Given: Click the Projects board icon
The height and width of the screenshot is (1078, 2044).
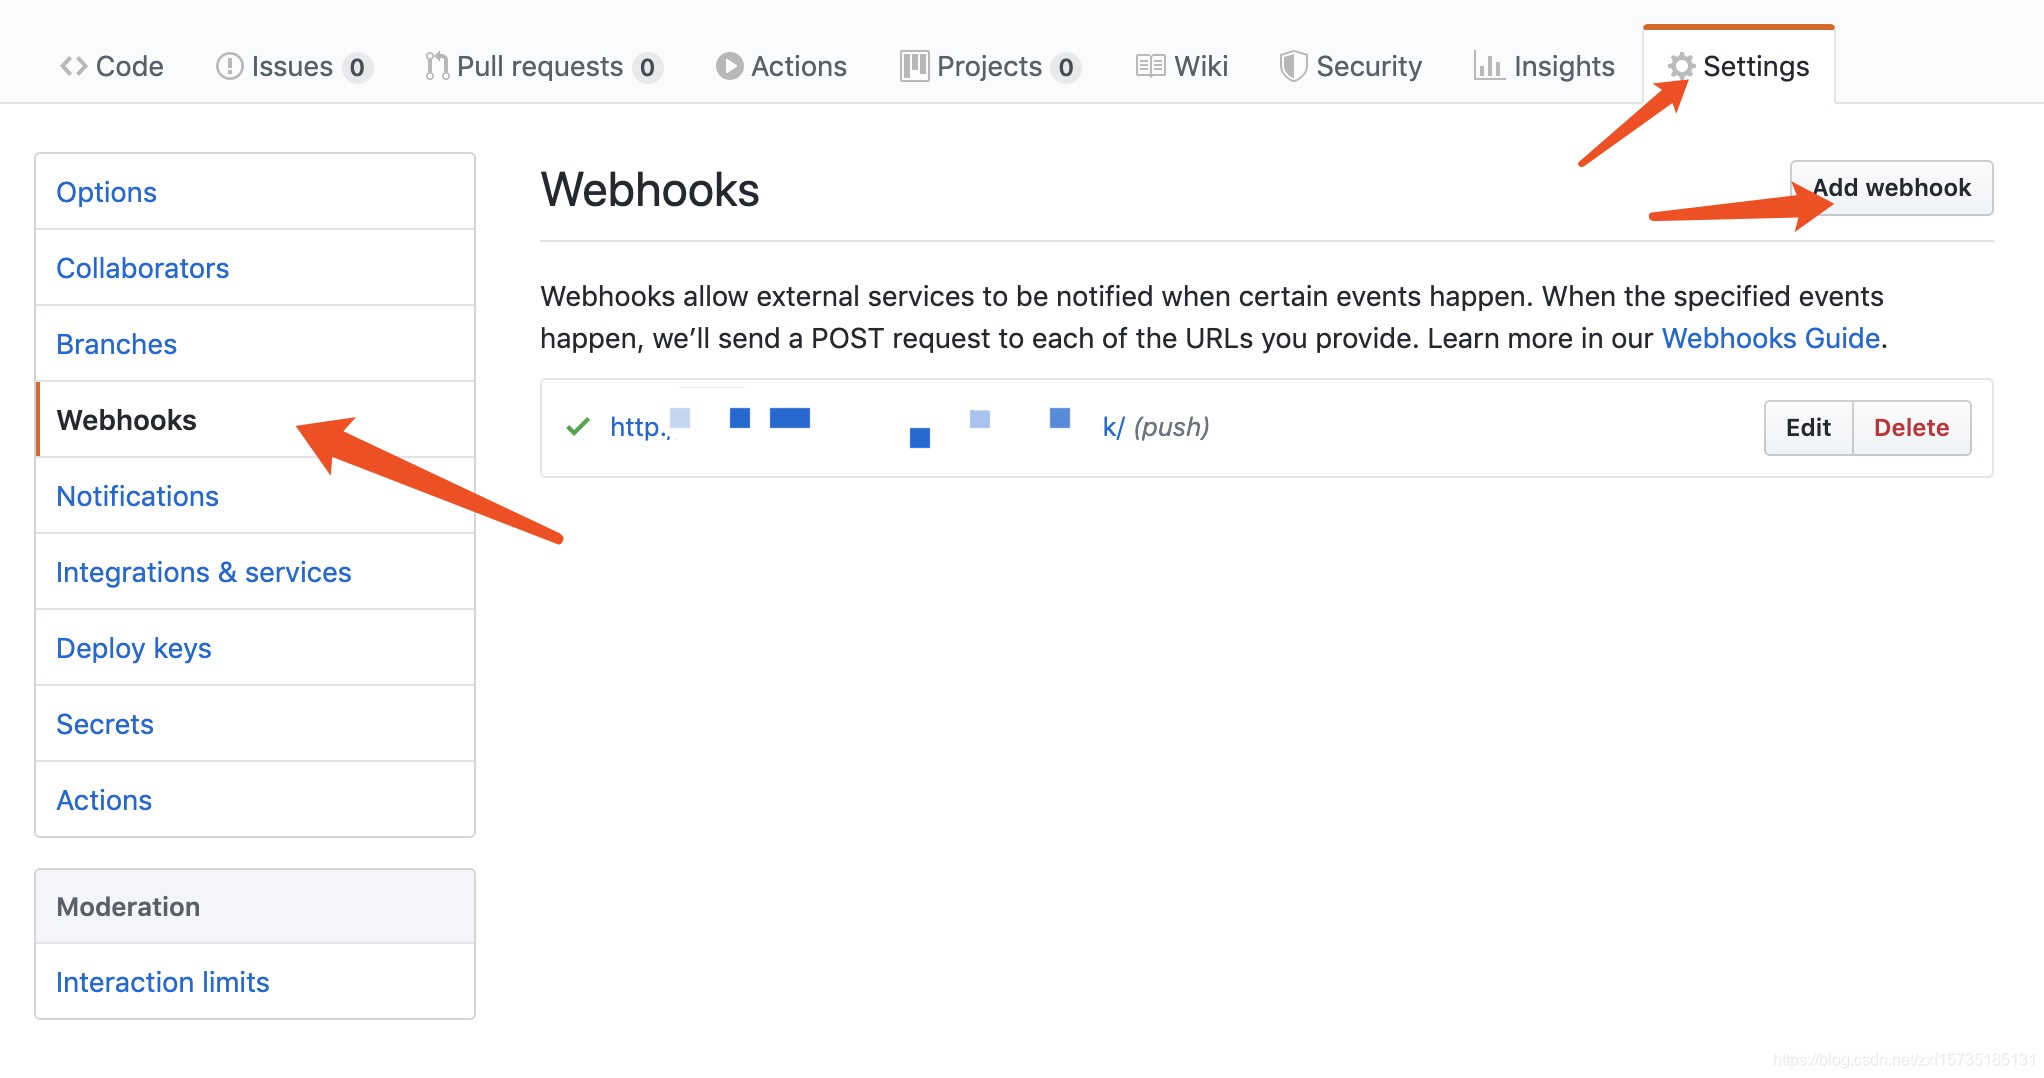Looking at the screenshot, I should (913, 66).
